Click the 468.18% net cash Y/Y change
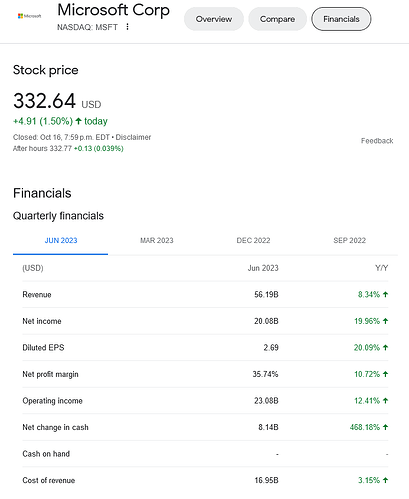The image size is (409, 499). [369, 427]
